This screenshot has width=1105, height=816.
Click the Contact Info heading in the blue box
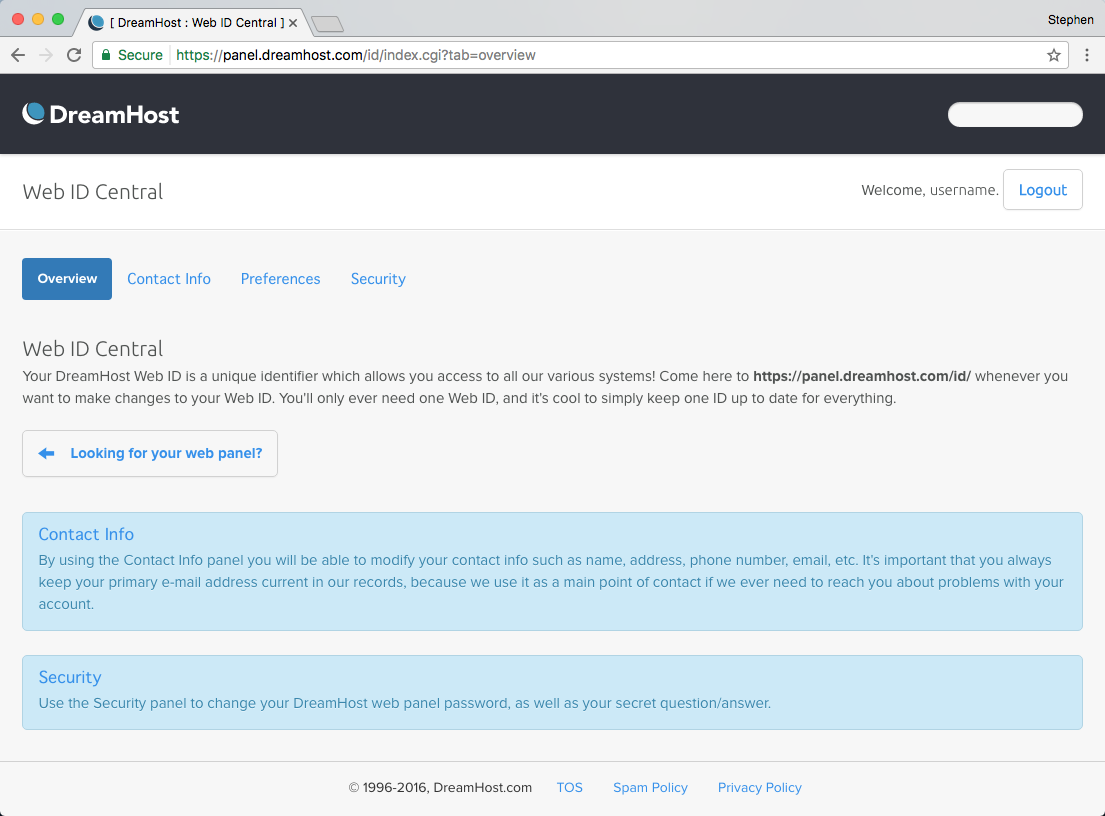(86, 534)
